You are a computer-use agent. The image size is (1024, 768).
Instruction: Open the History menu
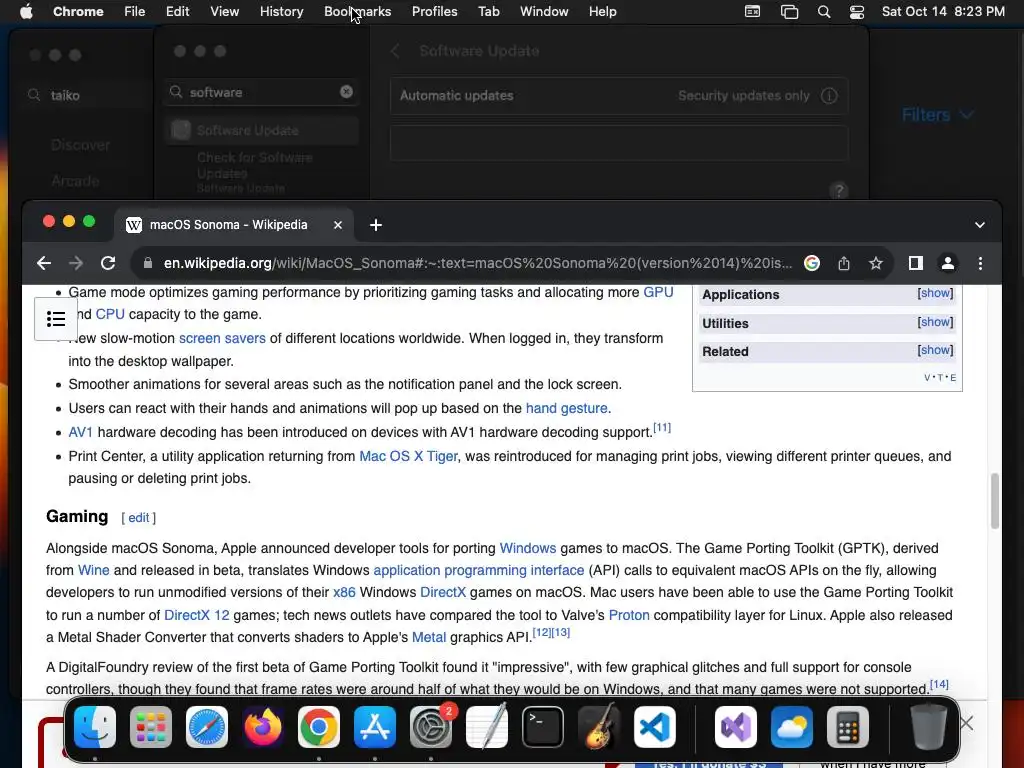pos(281,12)
